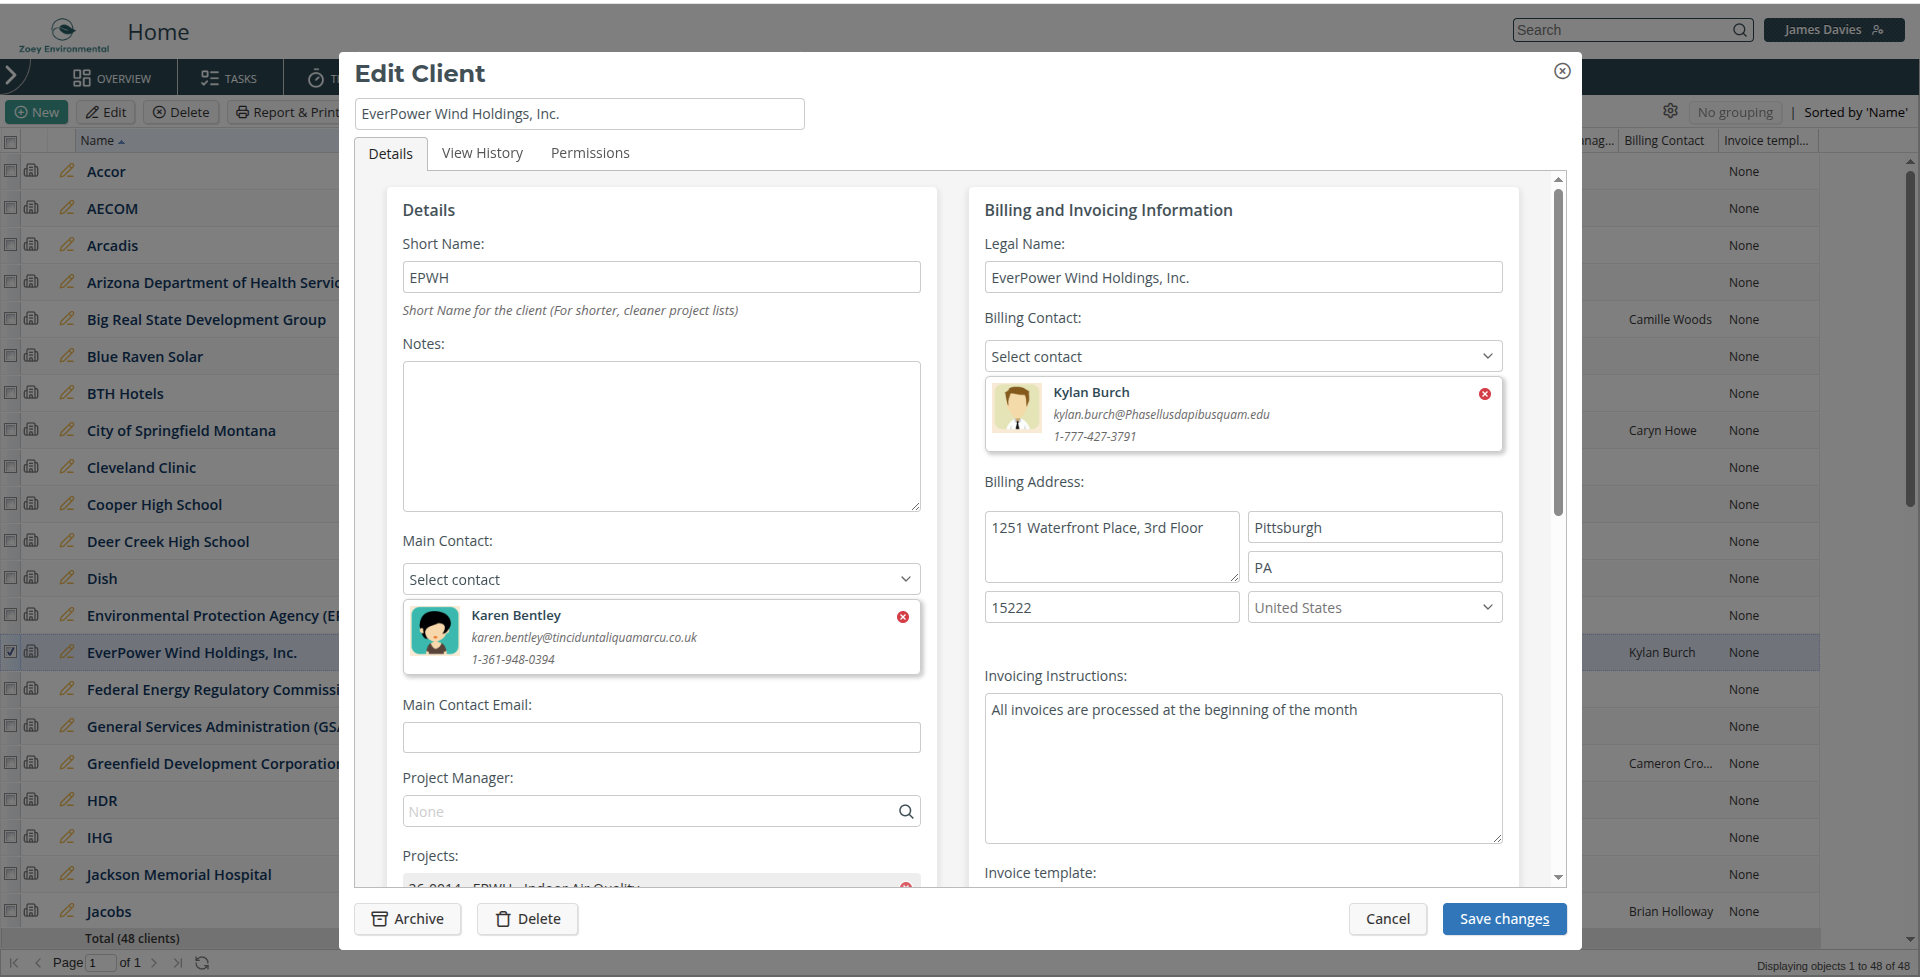Click the pencil edit icon for Arcadis
The width and height of the screenshot is (1920, 977).
67,245
